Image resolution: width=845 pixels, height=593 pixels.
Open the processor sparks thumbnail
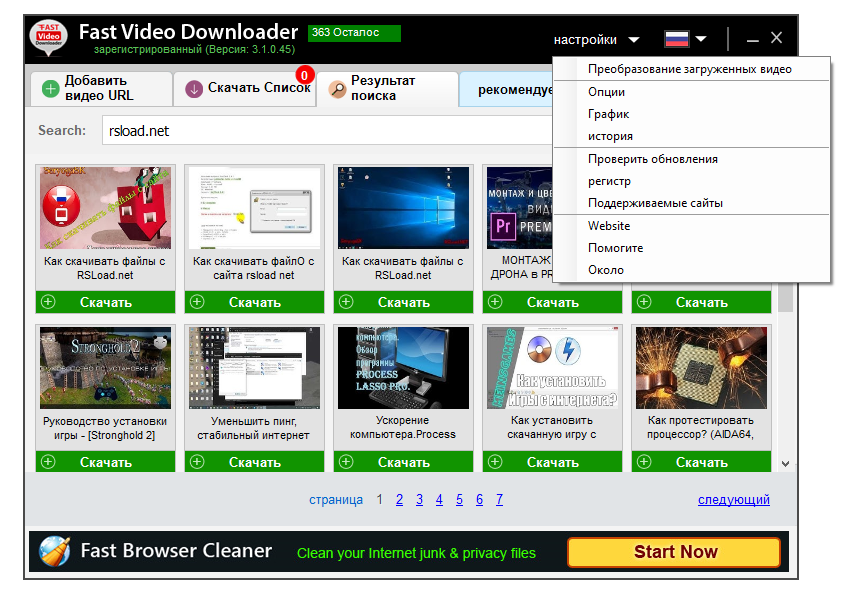(702, 368)
